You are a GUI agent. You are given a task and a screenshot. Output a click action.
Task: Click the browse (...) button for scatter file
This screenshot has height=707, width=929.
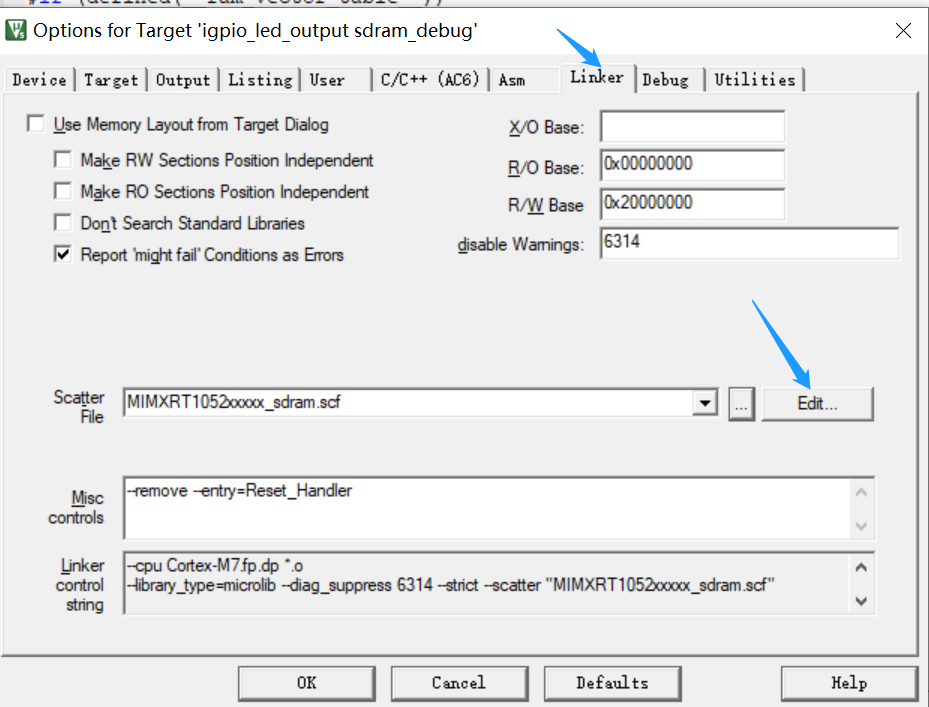point(741,404)
